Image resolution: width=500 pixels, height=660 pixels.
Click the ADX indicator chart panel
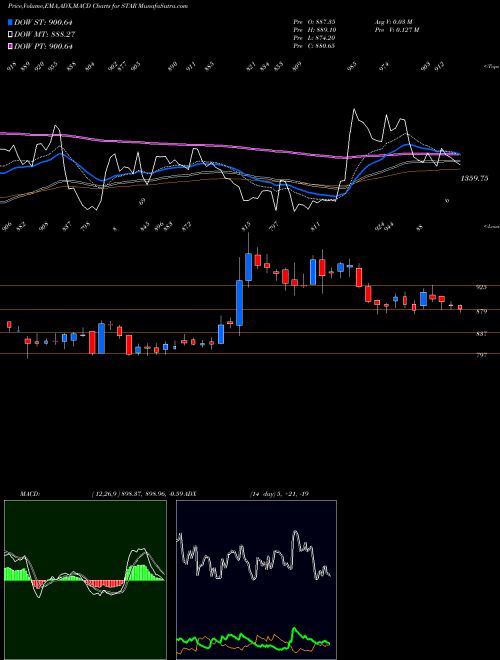pyautogui.click(x=256, y=580)
